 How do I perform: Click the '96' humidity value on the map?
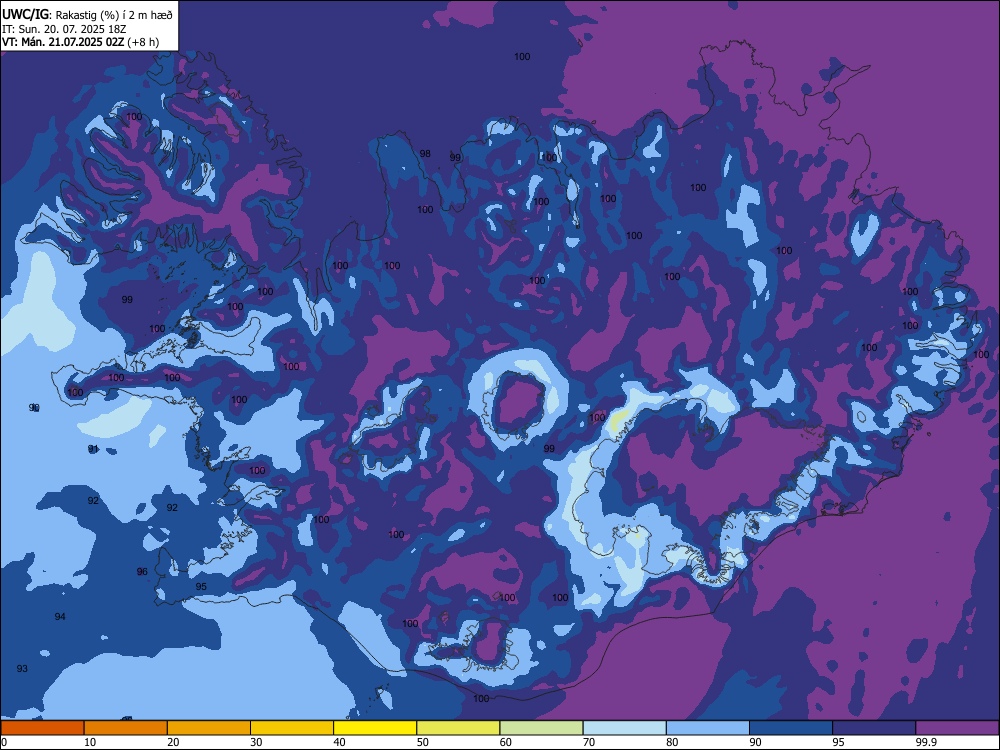point(142,571)
